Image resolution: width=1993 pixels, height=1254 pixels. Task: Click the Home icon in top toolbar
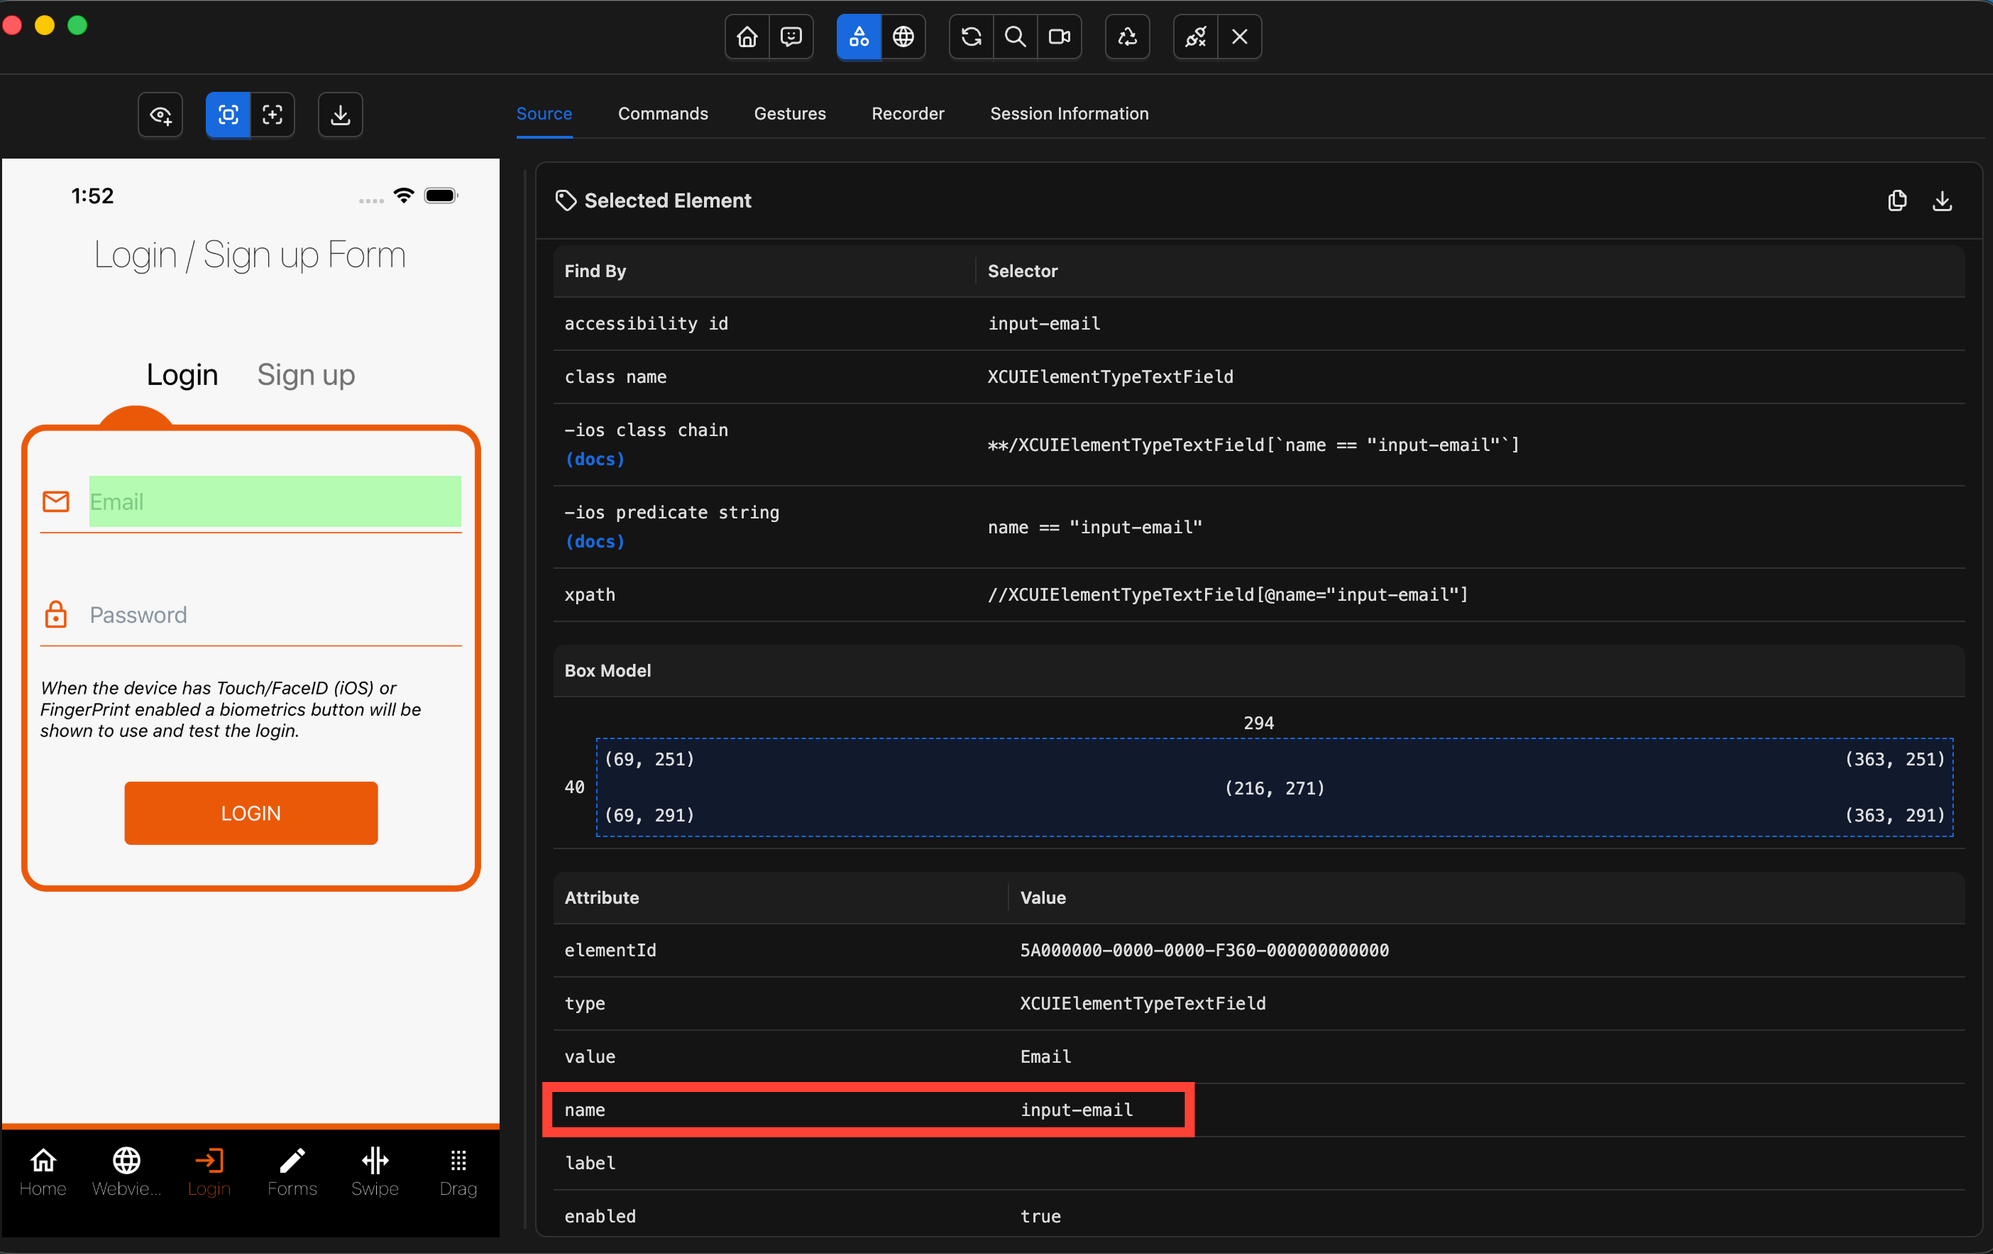tap(747, 37)
